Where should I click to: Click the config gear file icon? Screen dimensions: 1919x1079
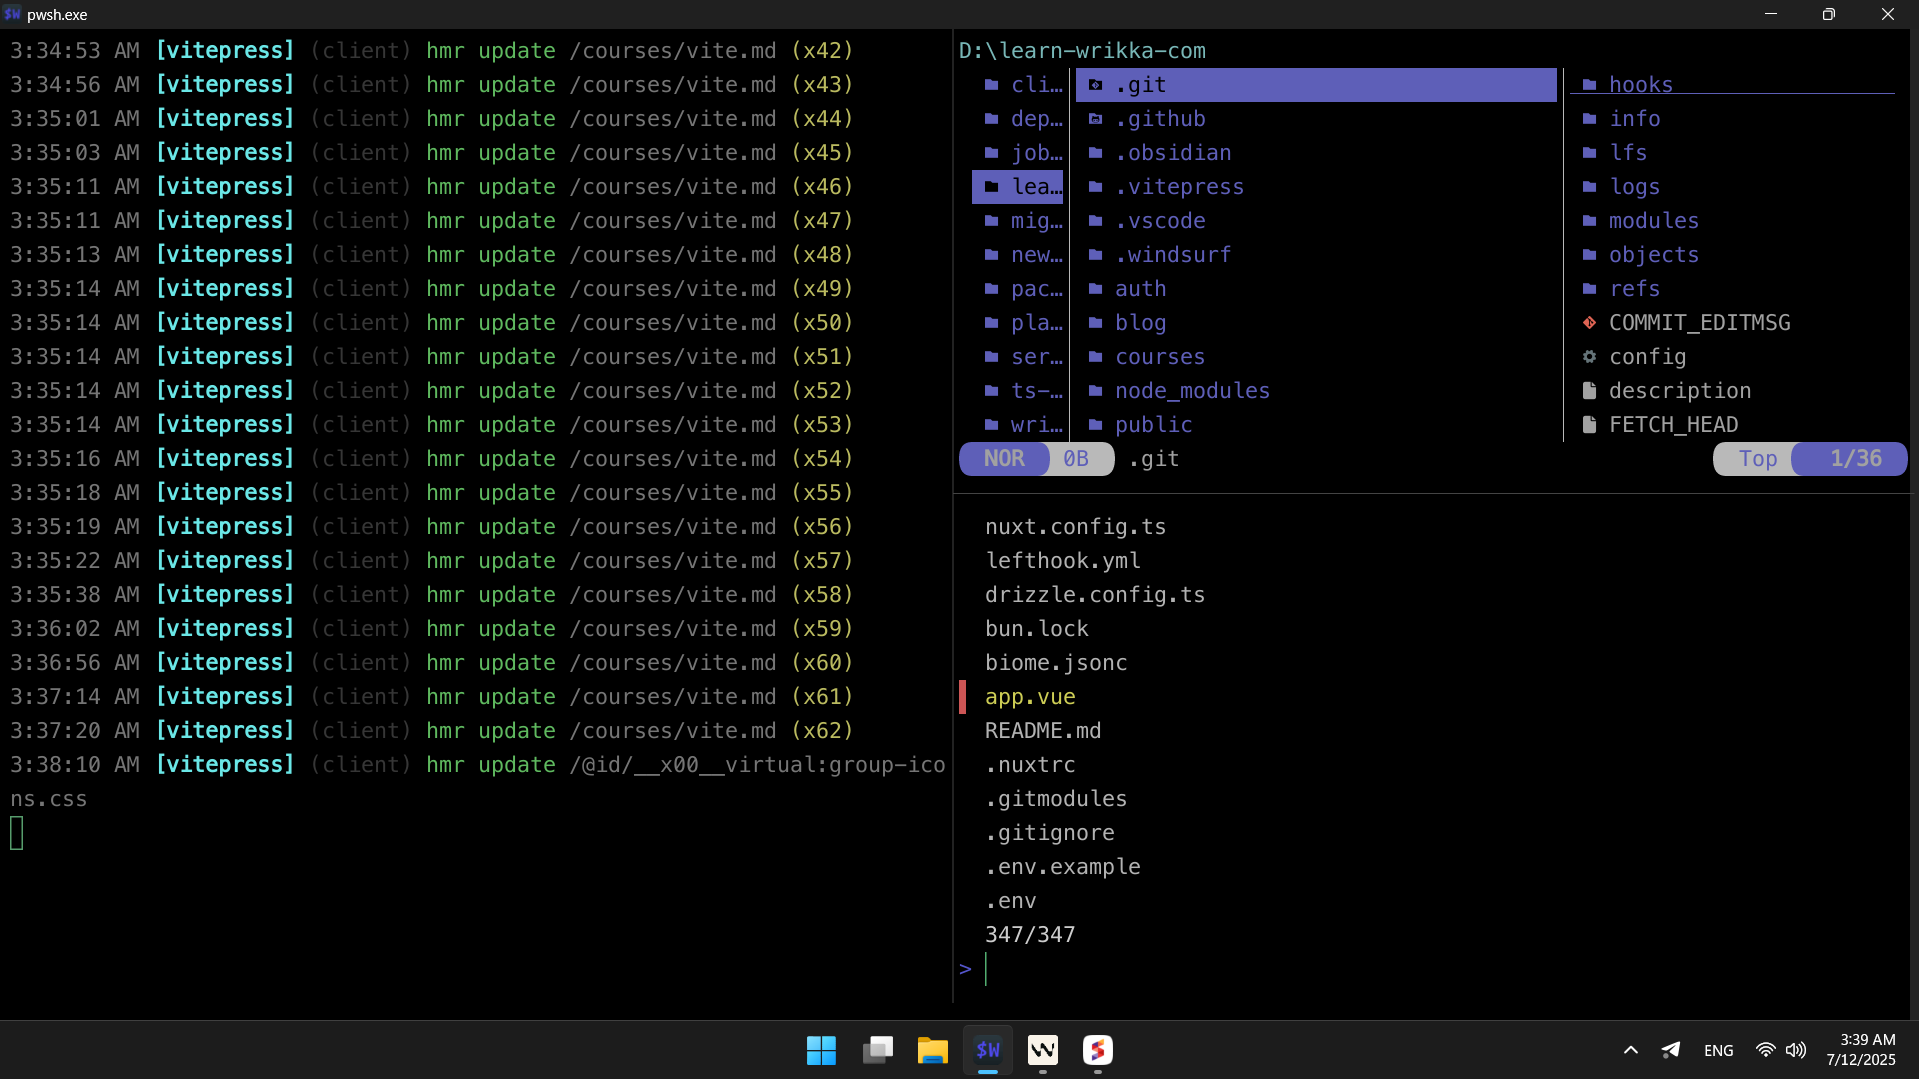click(1590, 357)
